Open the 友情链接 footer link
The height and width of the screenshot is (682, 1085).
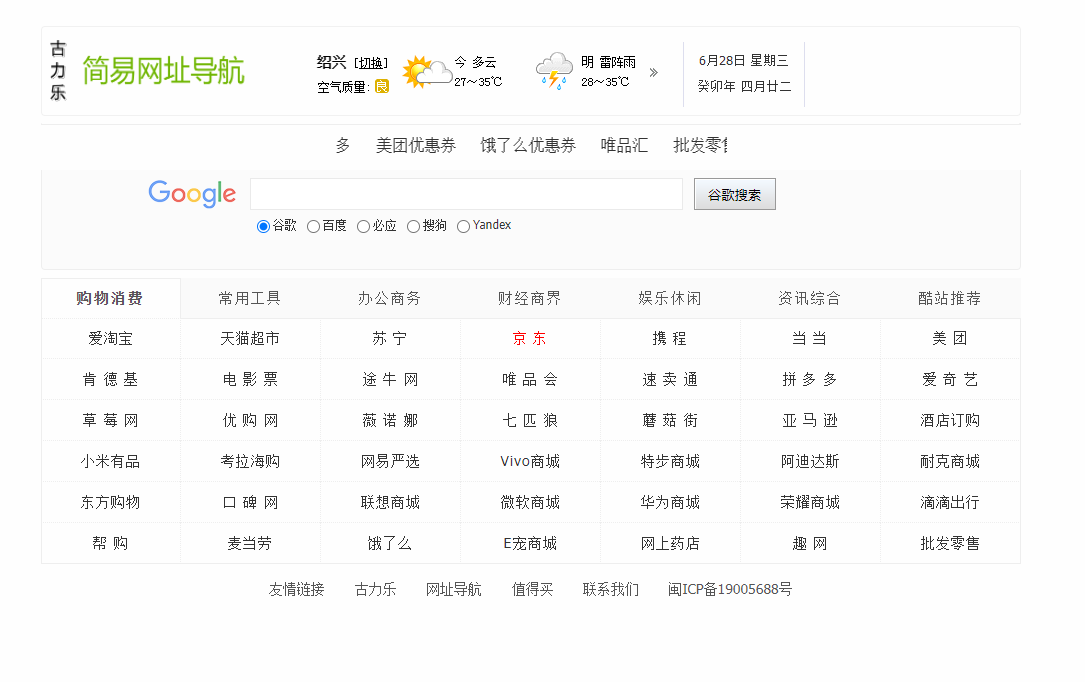pyautogui.click(x=296, y=589)
